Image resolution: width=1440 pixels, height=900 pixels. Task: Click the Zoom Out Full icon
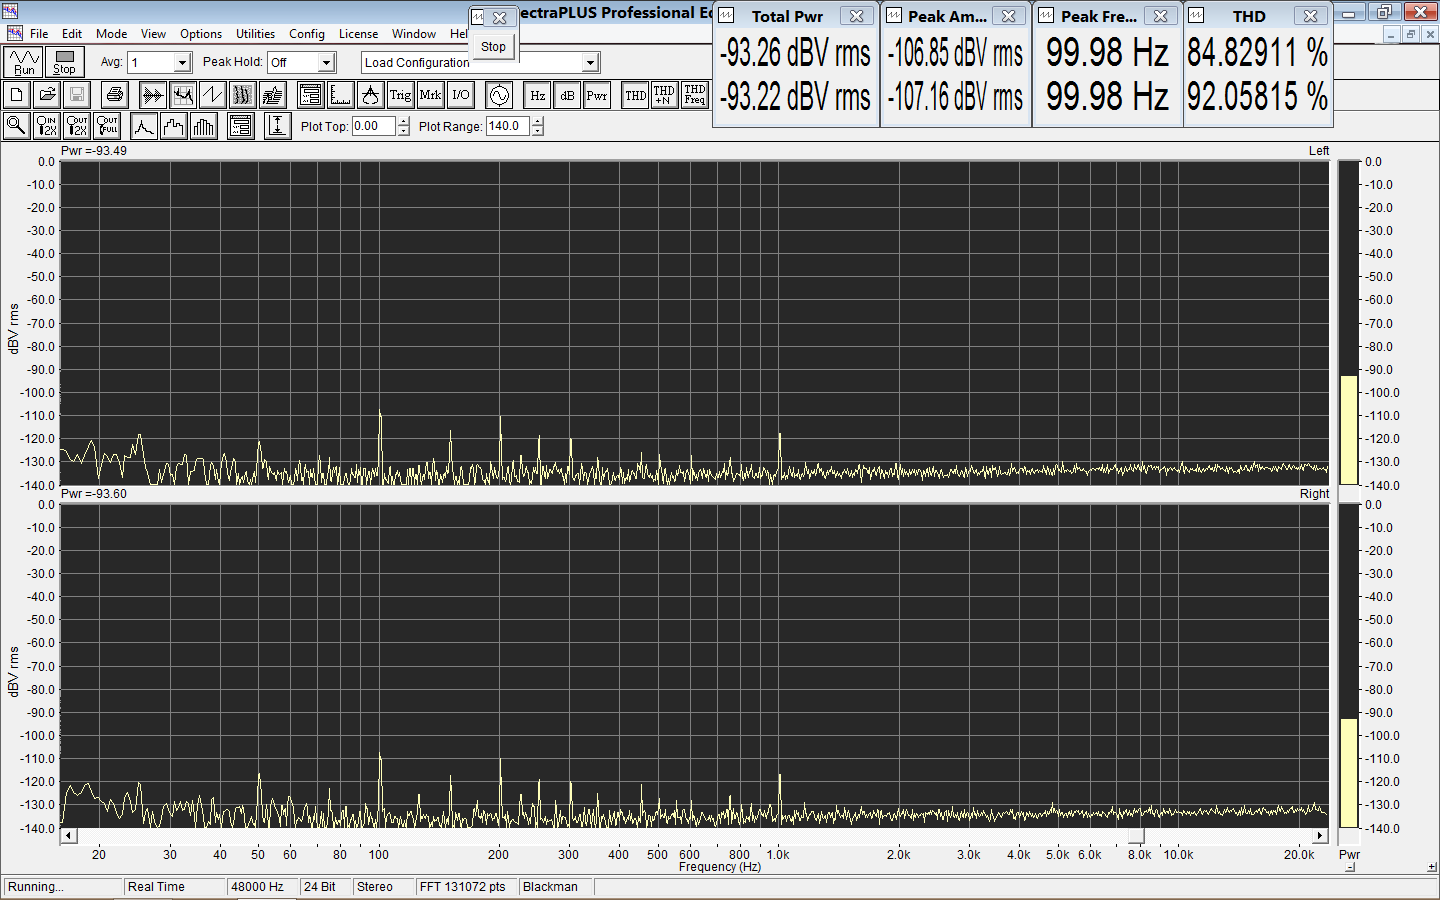(107, 126)
